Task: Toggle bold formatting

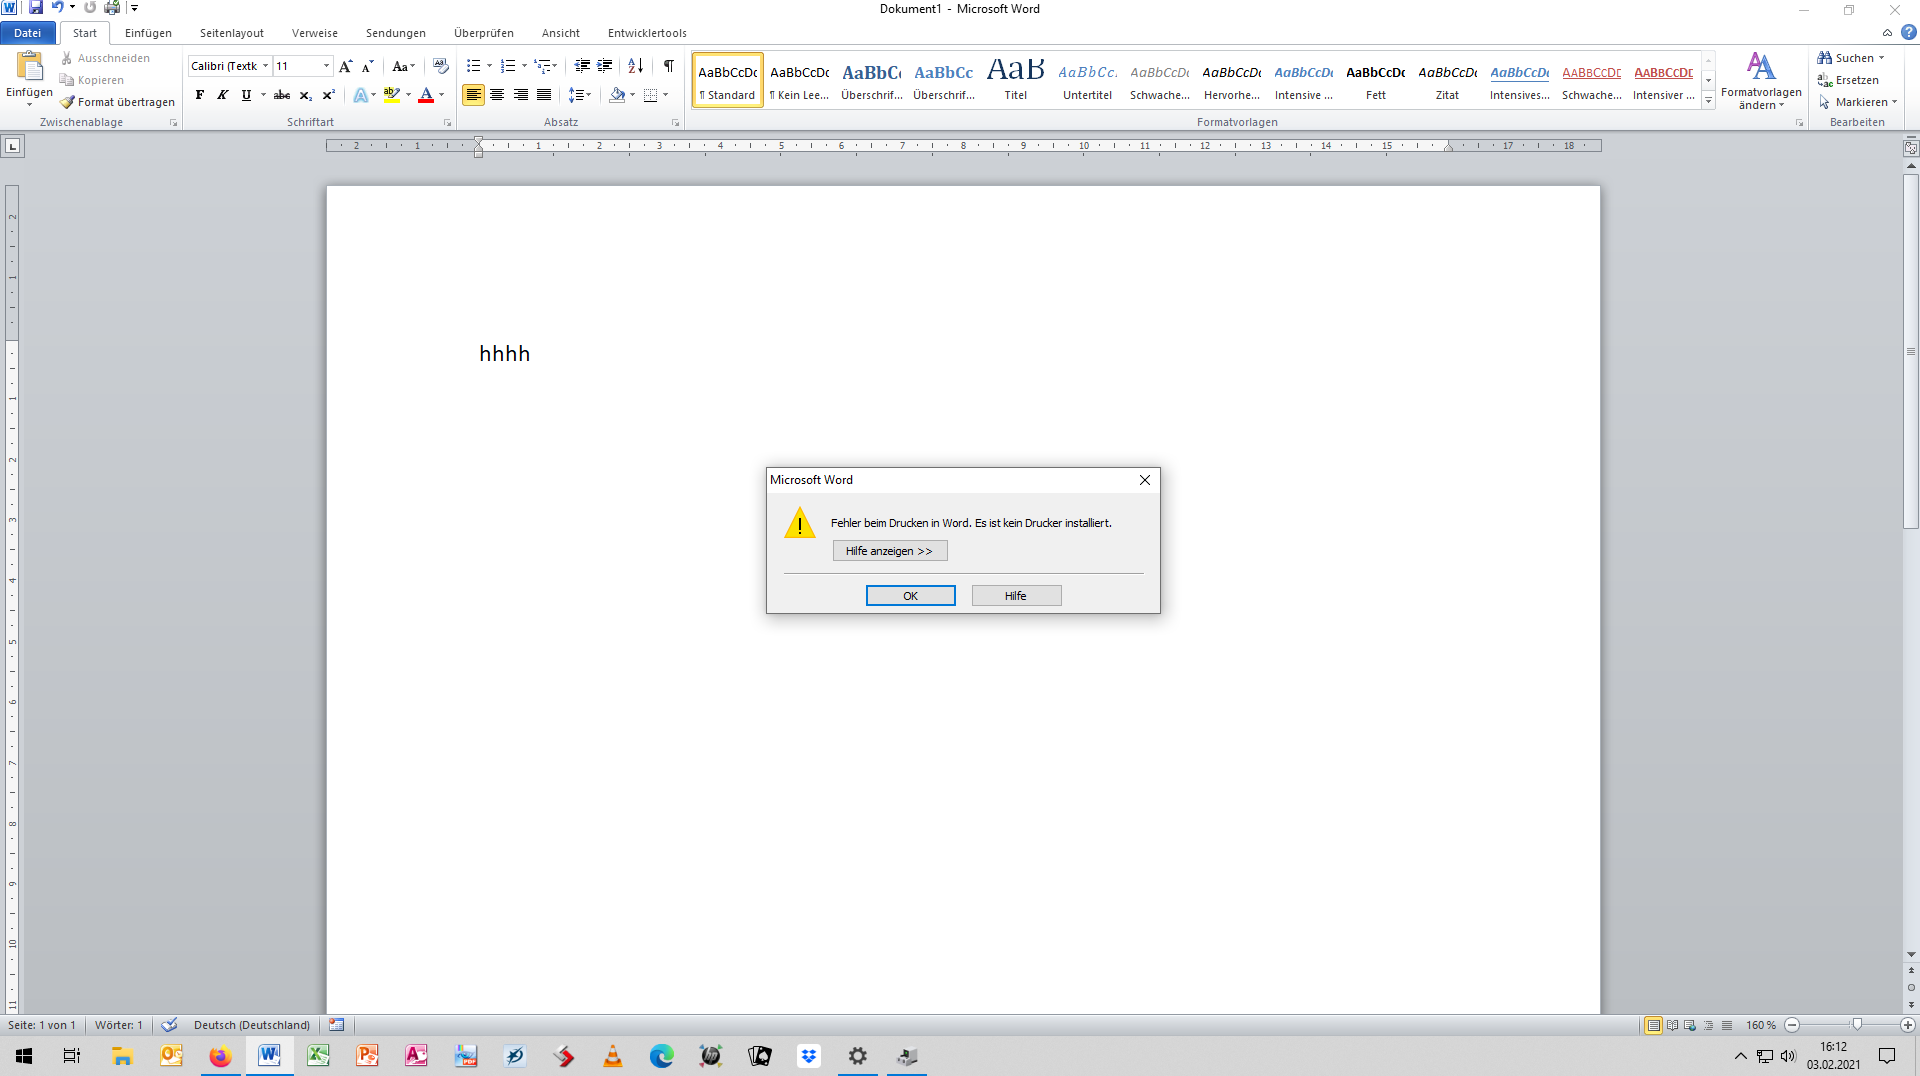Action: coord(199,95)
